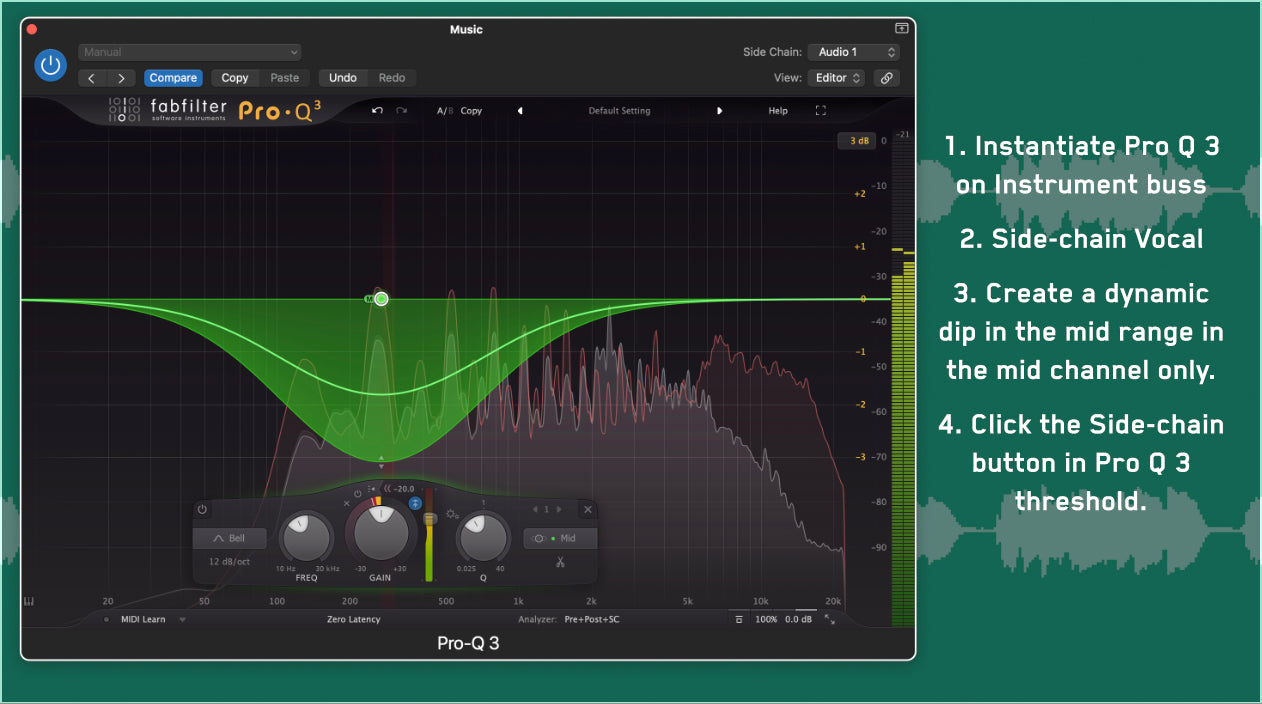Click the FREQ knob

pyautogui.click(x=306, y=537)
